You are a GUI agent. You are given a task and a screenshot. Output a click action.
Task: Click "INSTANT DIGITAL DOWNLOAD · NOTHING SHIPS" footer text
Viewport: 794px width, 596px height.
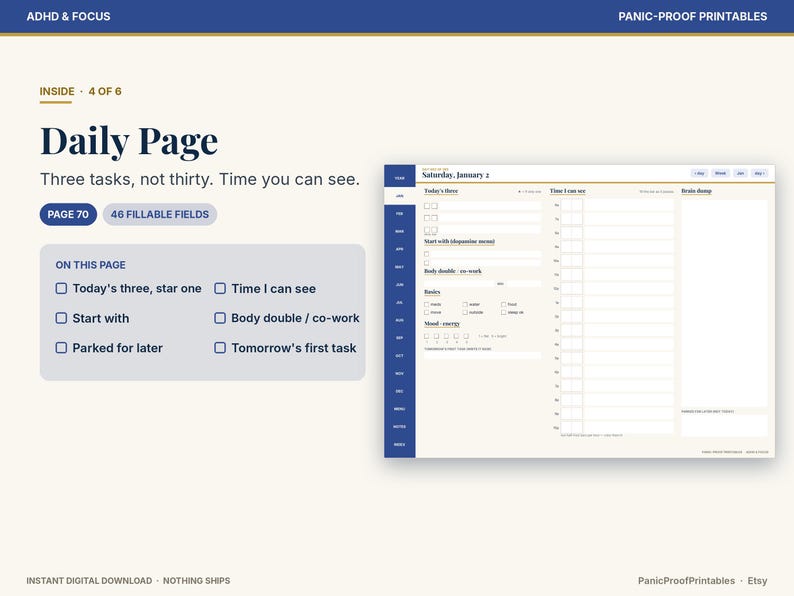click(128, 581)
